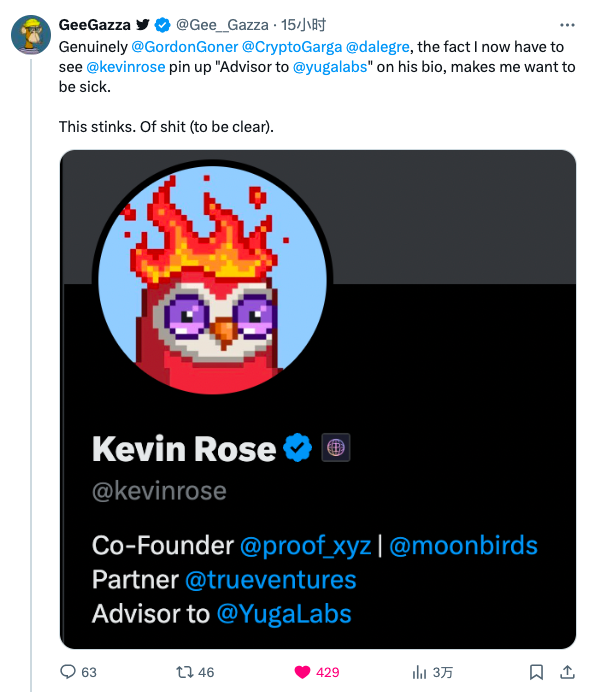Screen dimensions: 591x692
Task: Bookmark this tweet
Action: coord(536,672)
